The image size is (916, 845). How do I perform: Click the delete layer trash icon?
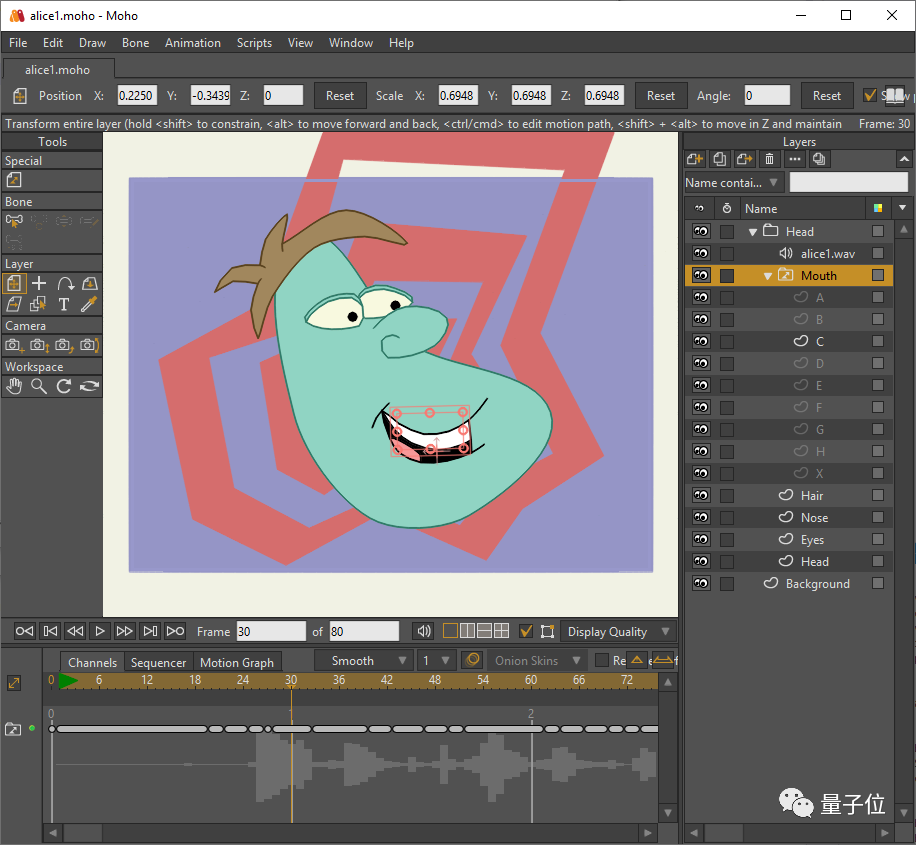(x=769, y=159)
